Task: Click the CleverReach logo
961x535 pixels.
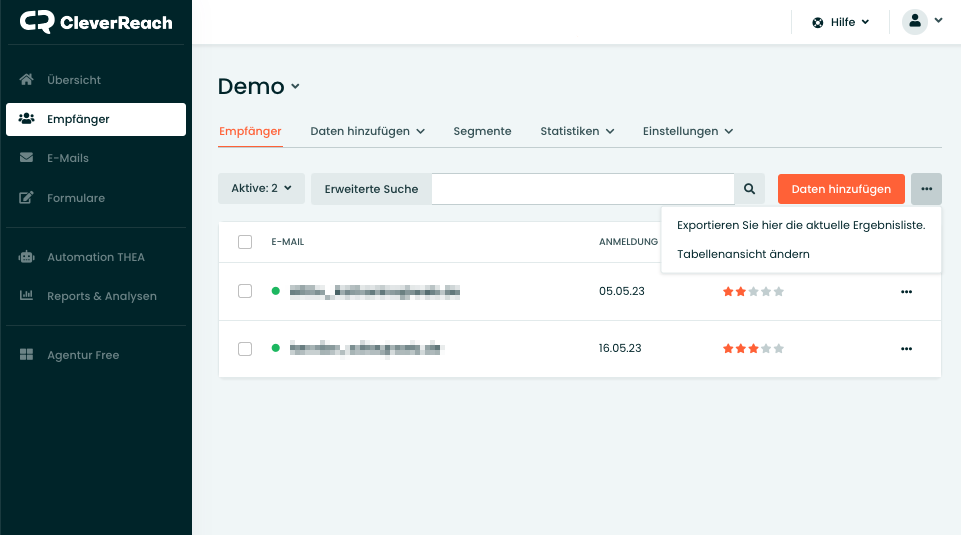Action: pyautogui.click(x=96, y=22)
